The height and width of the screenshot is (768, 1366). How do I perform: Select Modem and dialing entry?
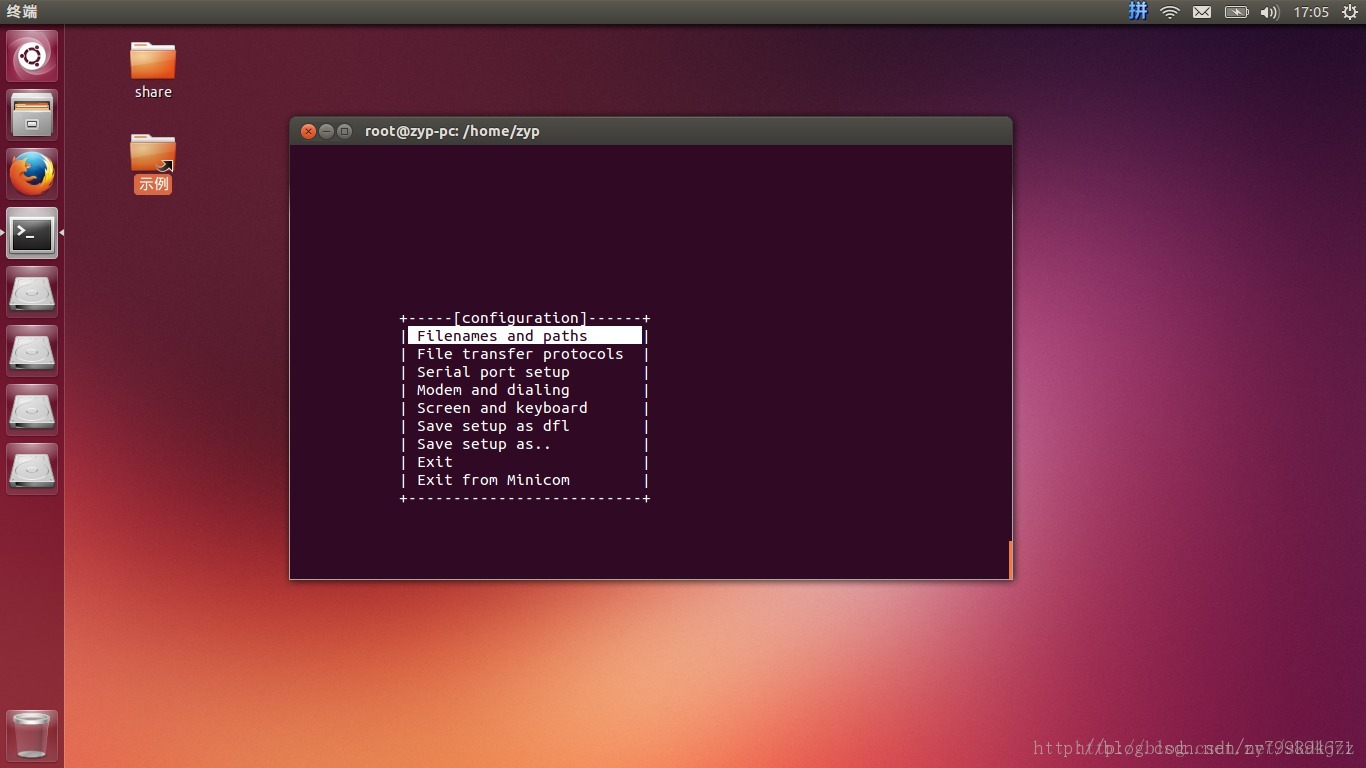[493, 390]
